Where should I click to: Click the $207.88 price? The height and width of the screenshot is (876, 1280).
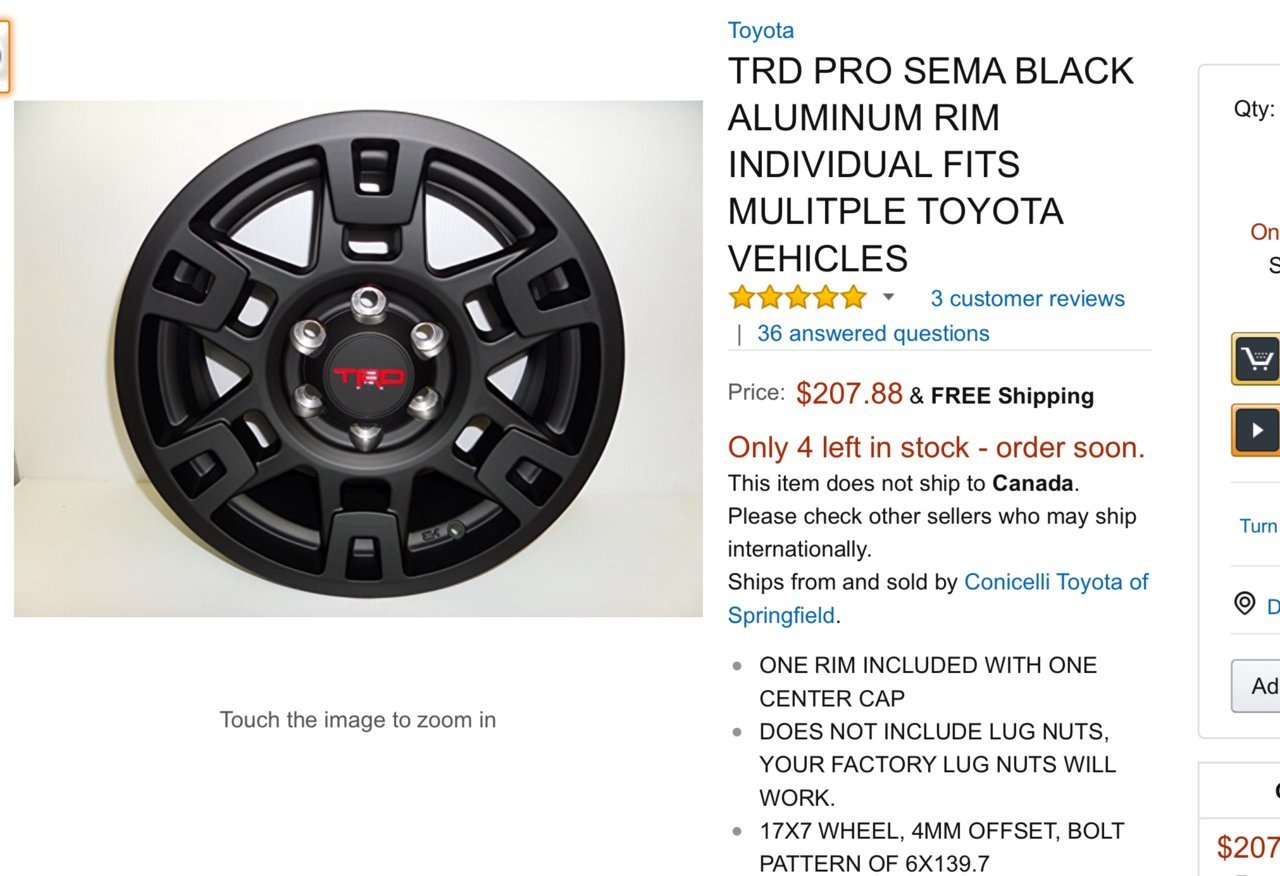[849, 394]
